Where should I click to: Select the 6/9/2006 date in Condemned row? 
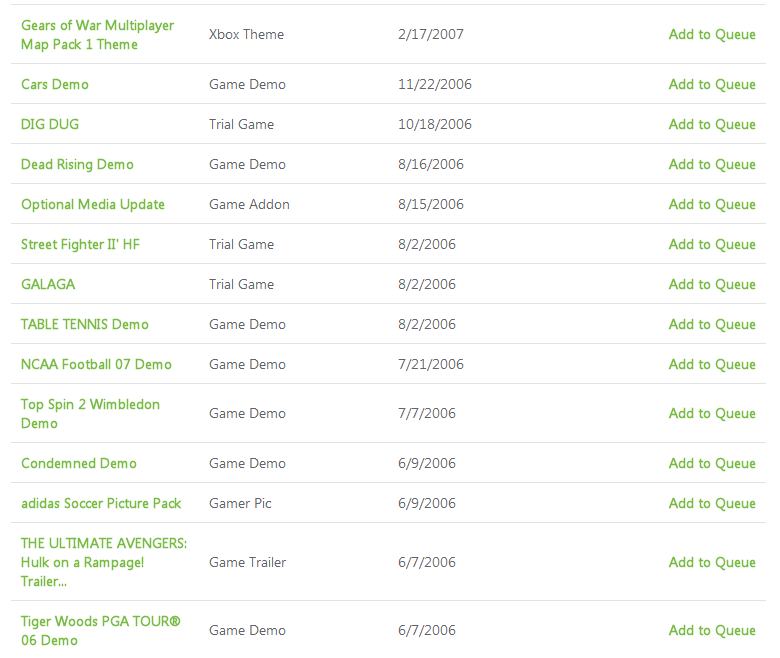pos(427,464)
